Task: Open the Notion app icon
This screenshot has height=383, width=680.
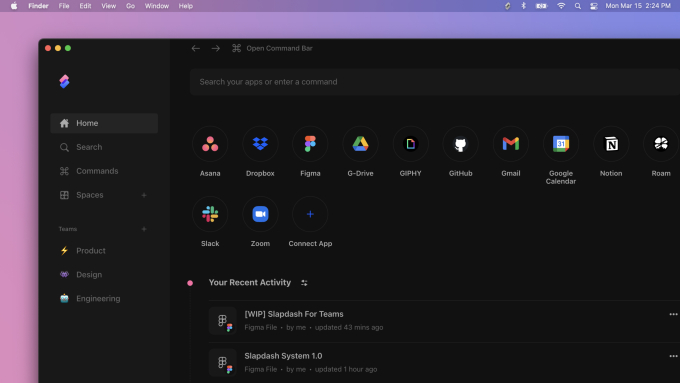Action: (611, 144)
